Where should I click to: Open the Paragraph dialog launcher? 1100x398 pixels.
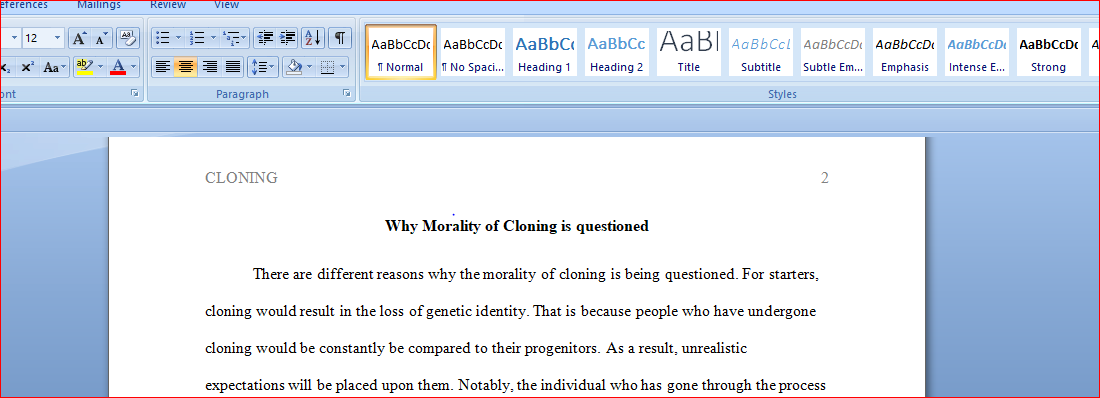click(x=347, y=93)
